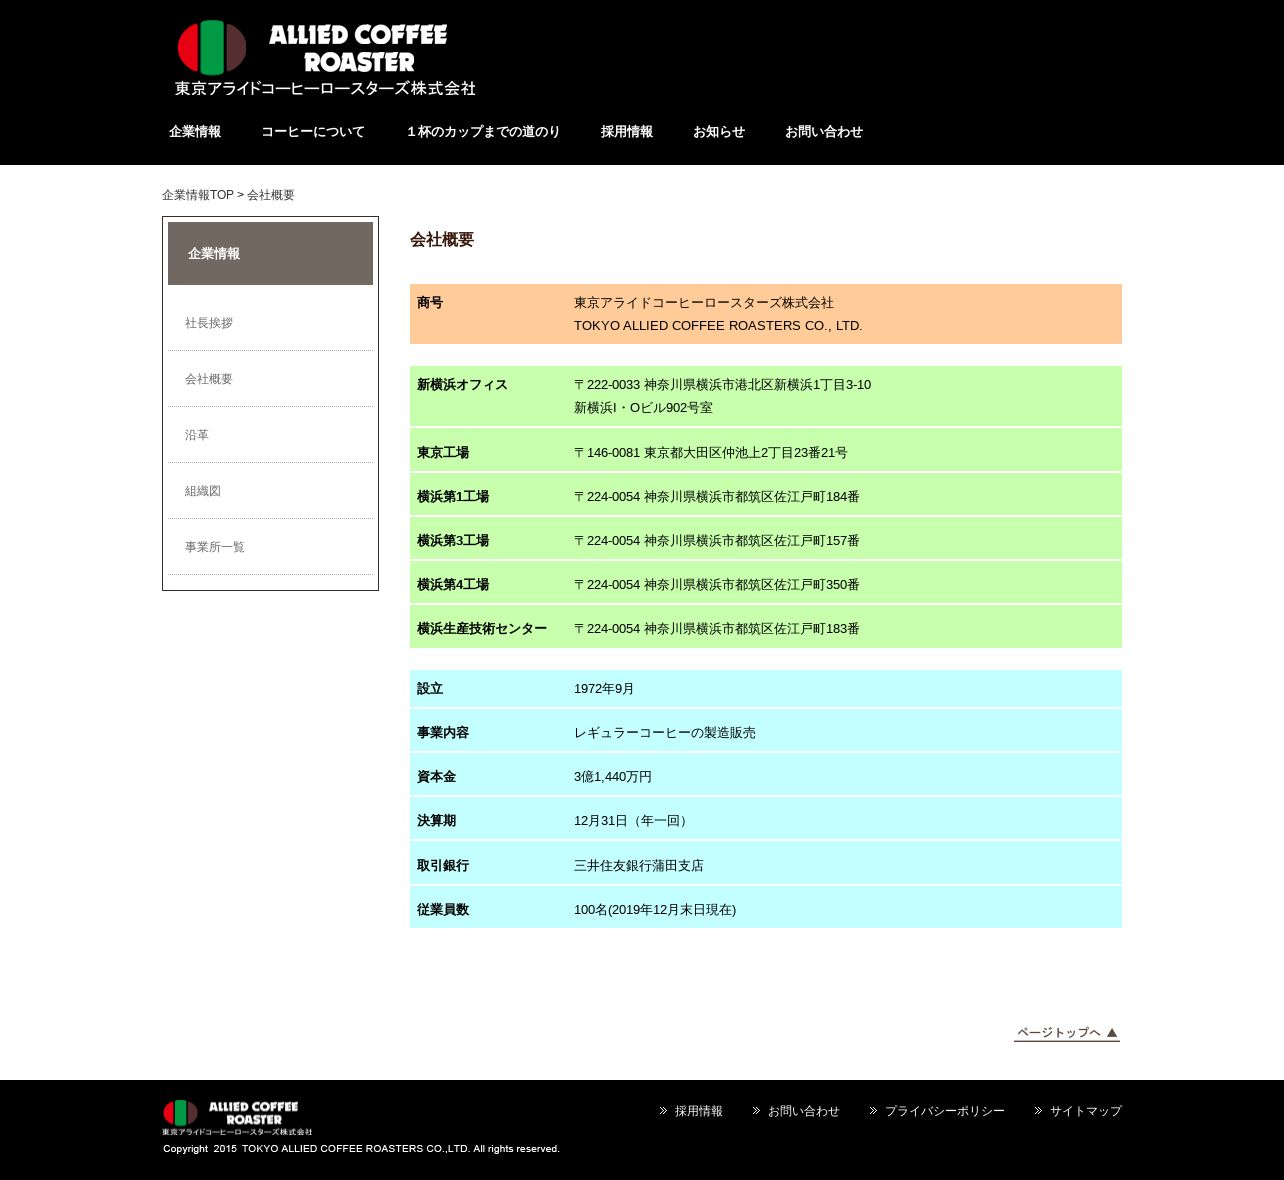Click the 佐江戸町183番 address text

click(716, 629)
